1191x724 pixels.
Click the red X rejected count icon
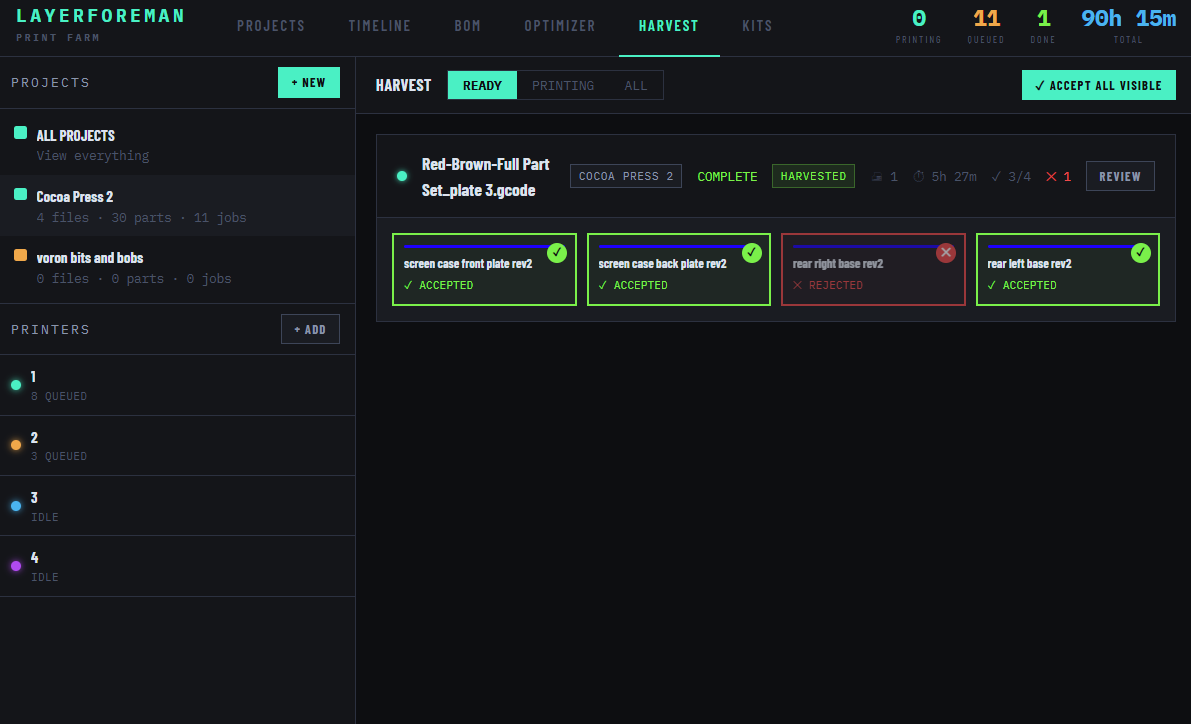click(x=1051, y=176)
